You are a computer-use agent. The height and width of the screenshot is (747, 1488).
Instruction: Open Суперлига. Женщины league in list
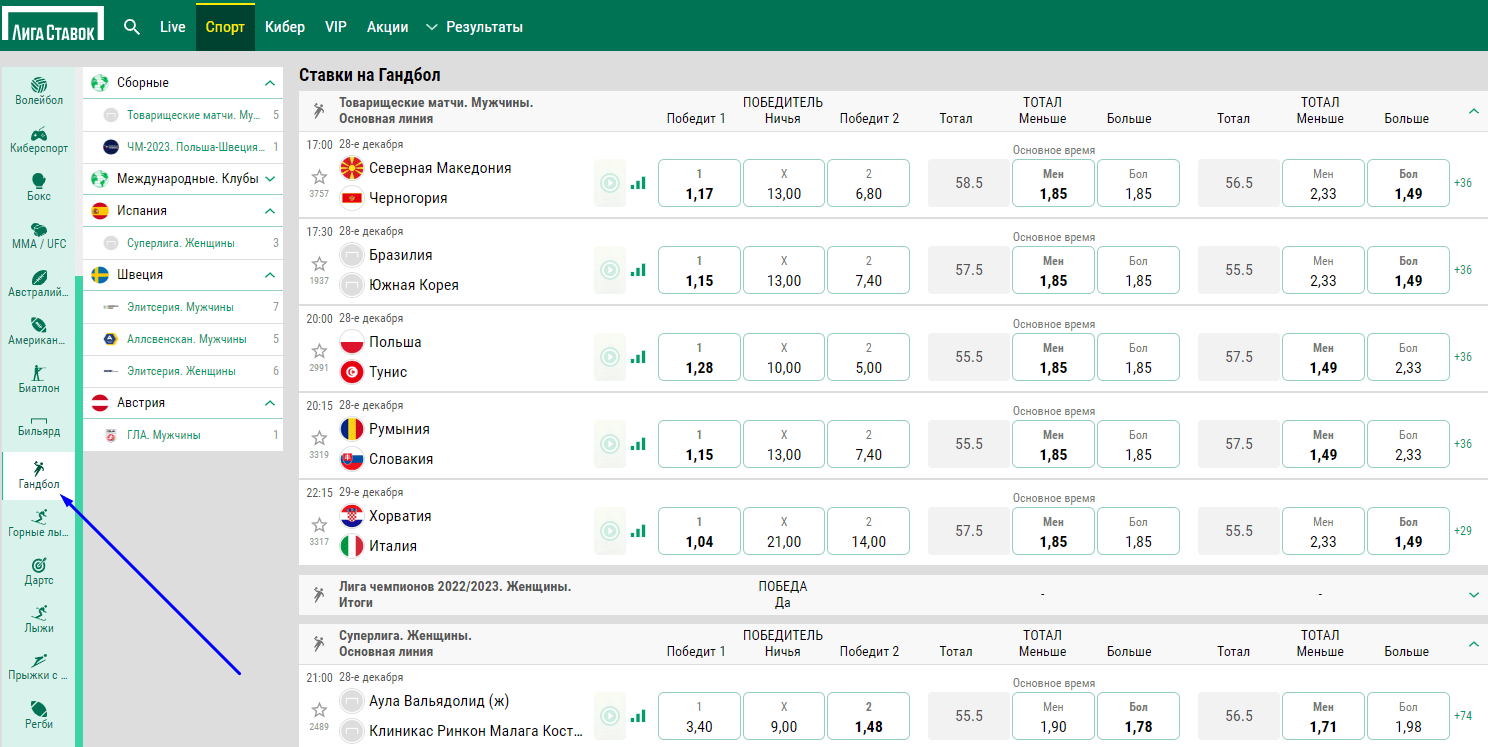(x=183, y=243)
